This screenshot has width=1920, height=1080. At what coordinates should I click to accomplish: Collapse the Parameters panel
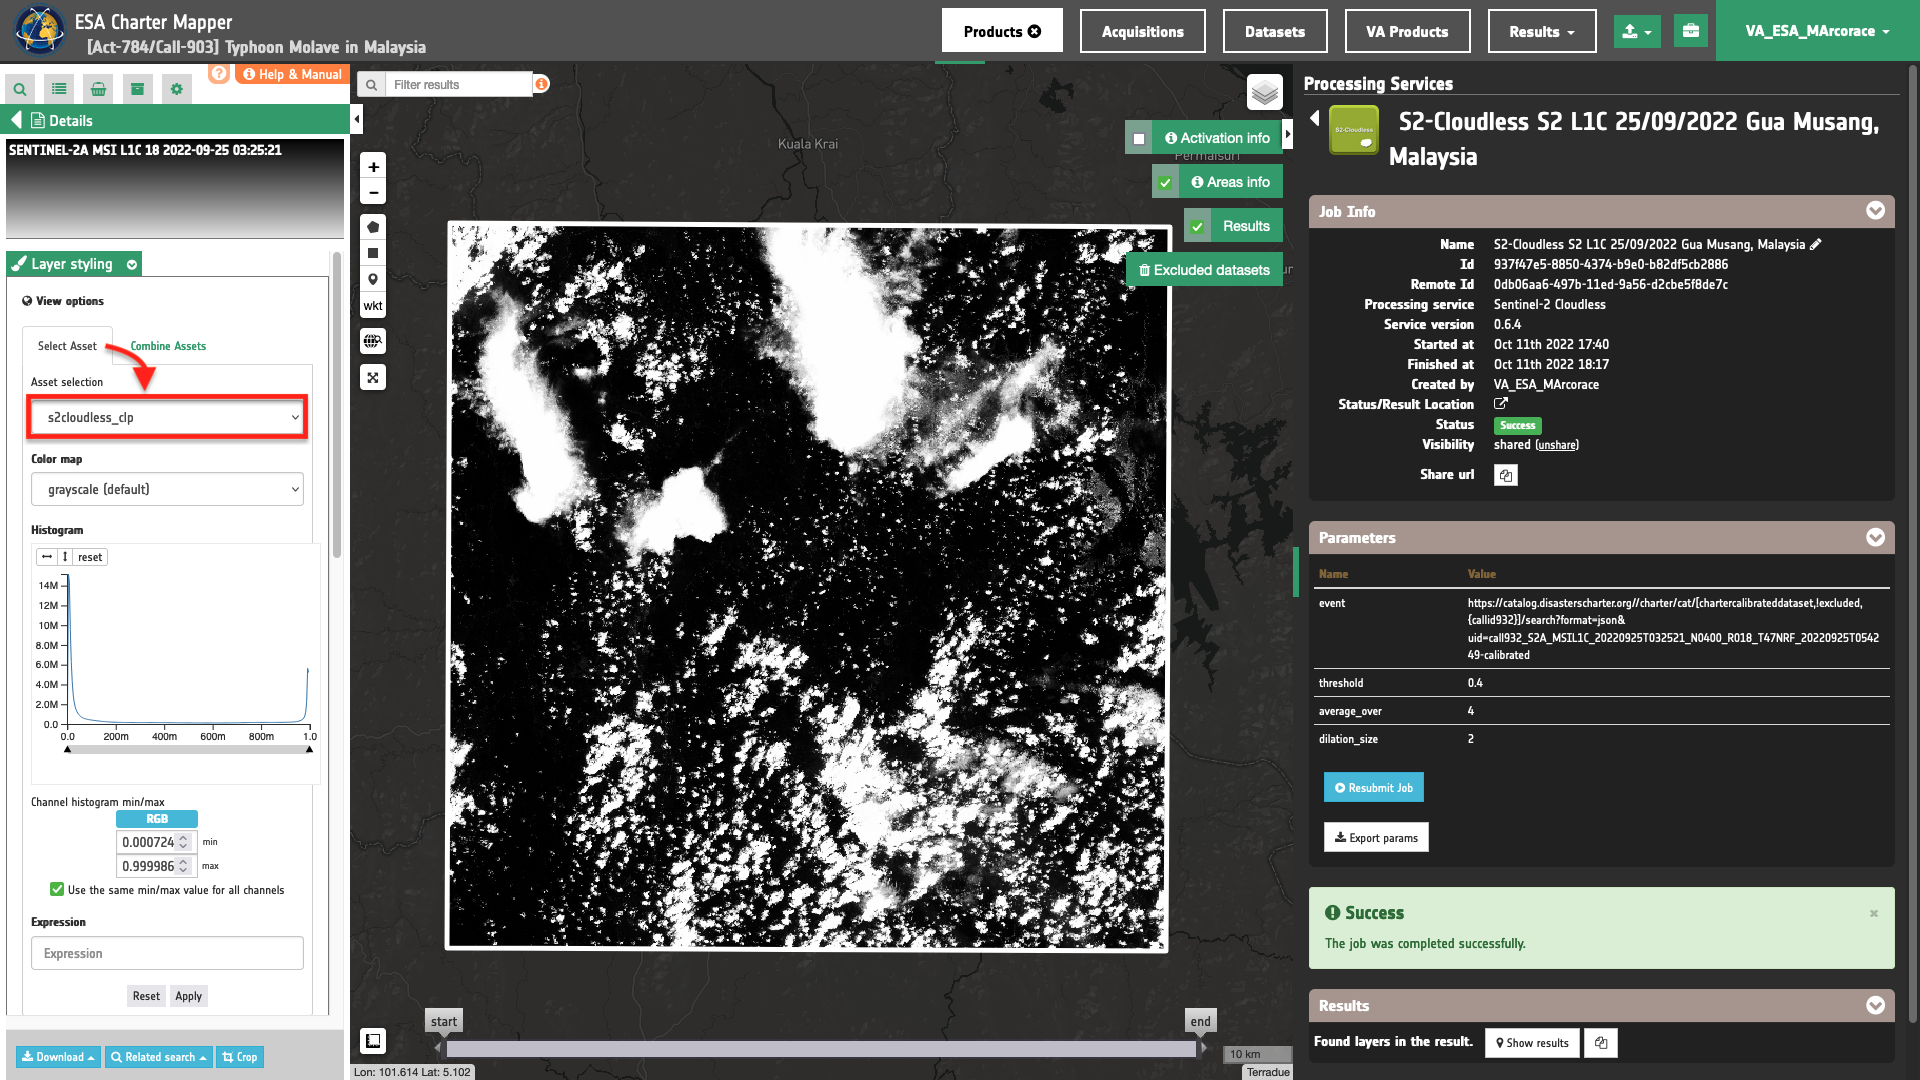pyautogui.click(x=1876, y=537)
